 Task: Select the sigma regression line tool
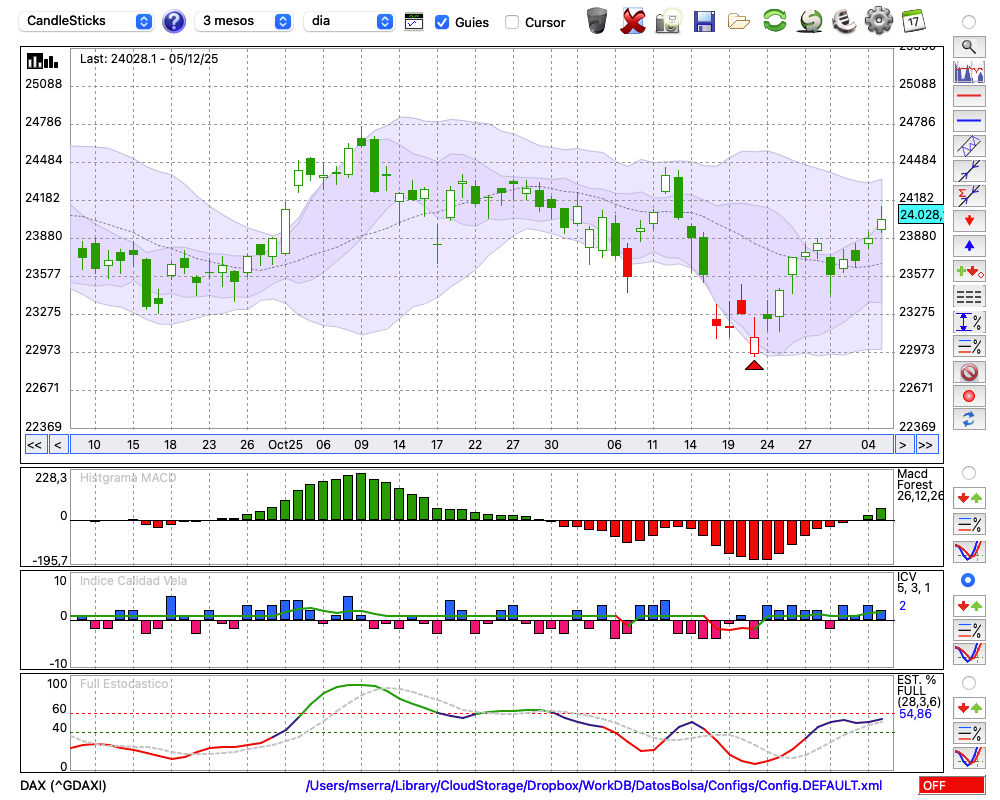969,196
